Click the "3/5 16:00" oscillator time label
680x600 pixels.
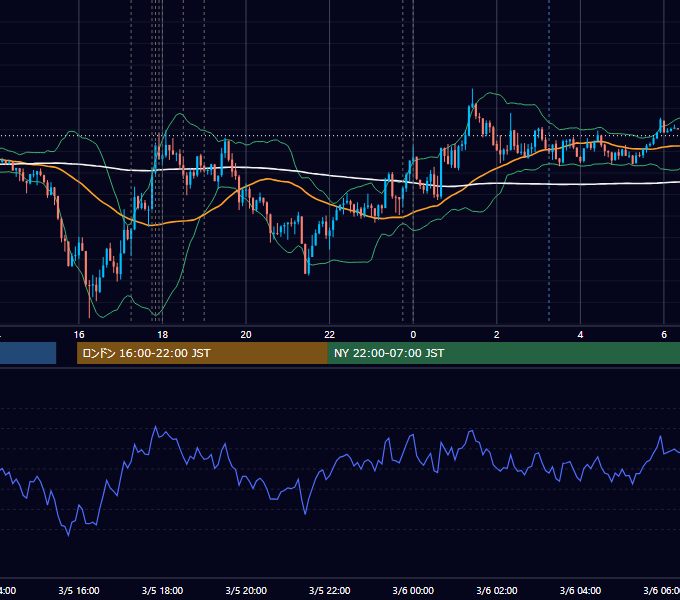[x=79, y=590]
